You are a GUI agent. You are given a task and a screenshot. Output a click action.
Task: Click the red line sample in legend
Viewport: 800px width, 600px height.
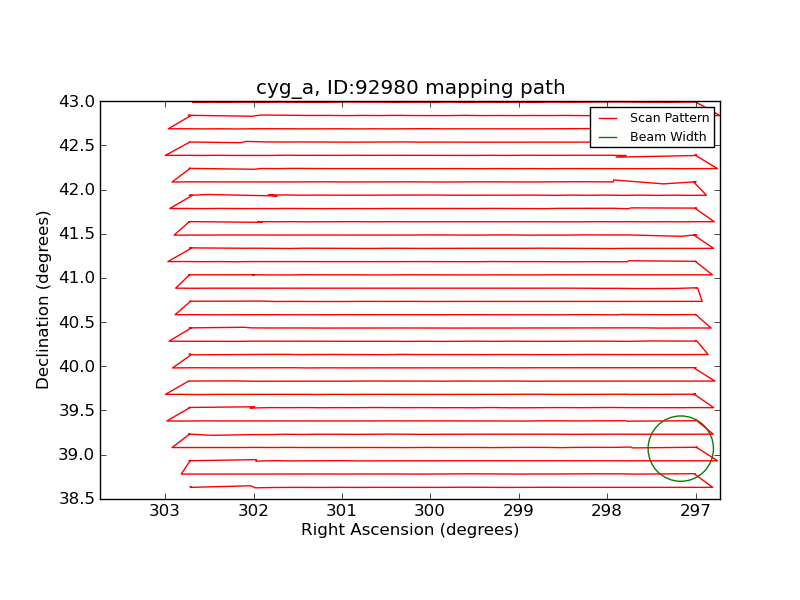coord(608,119)
